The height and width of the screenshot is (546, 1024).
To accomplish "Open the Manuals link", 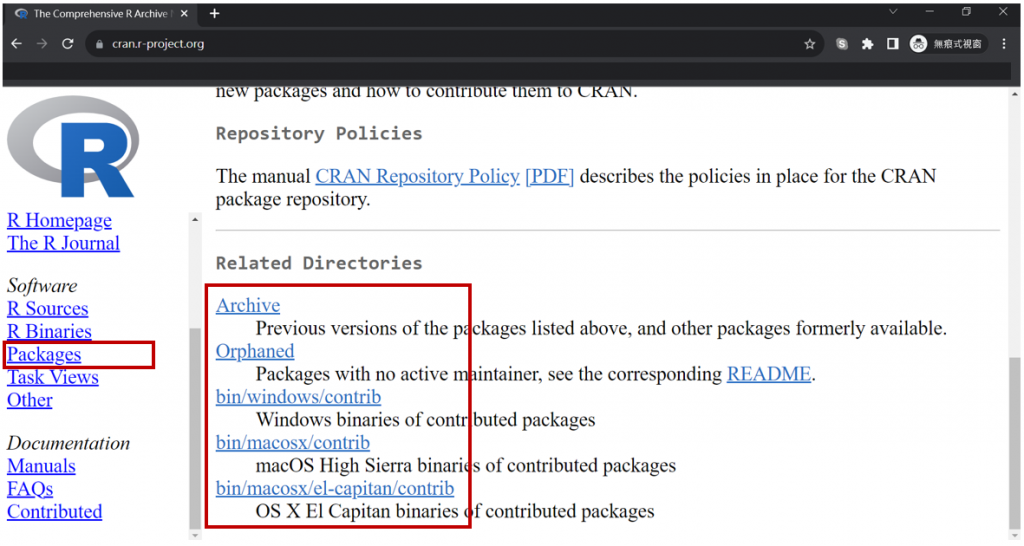I will click(x=41, y=466).
